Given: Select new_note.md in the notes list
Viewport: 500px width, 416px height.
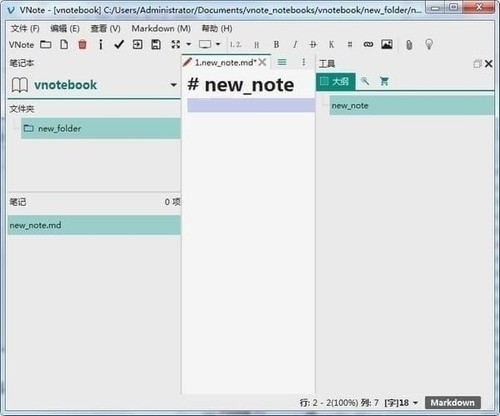Looking at the screenshot, I should 94,225.
